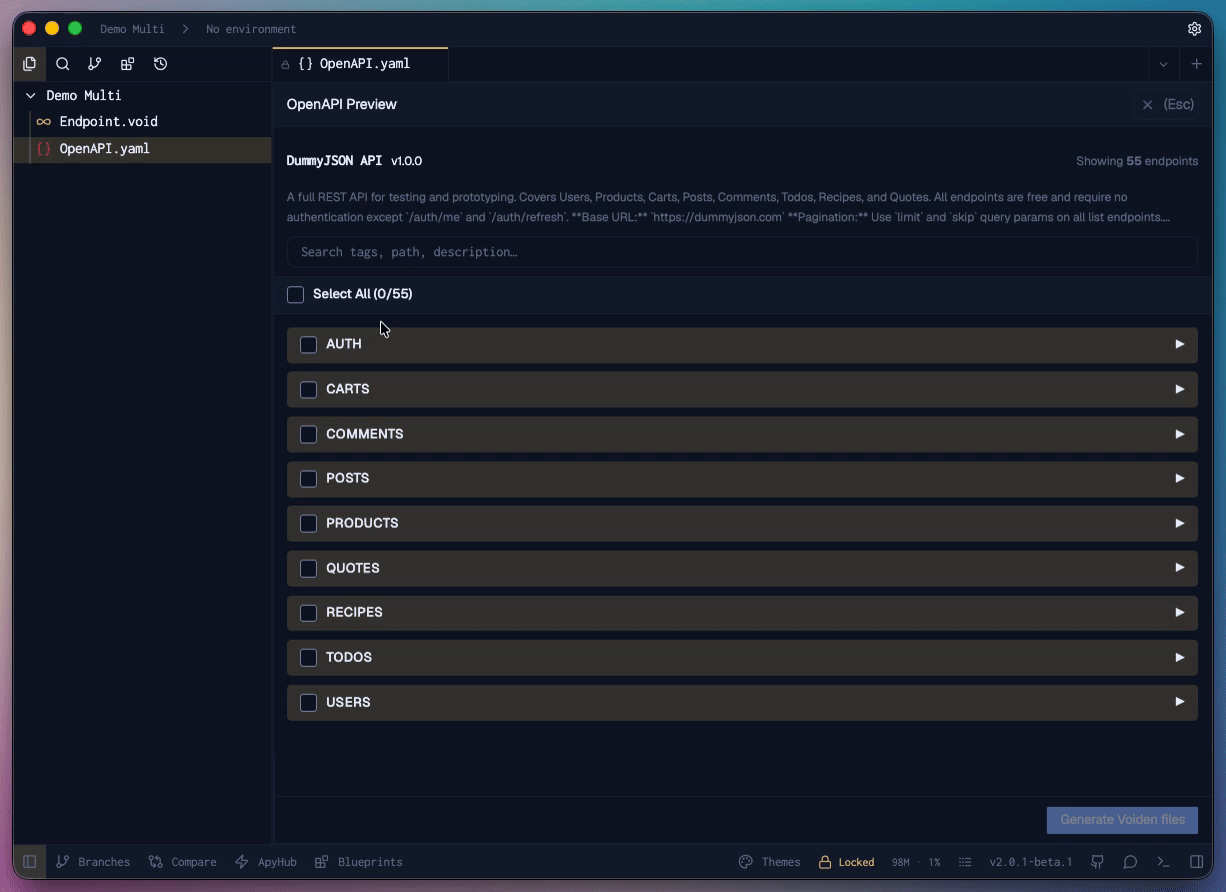Click the DummyJSON API title
1226x892 pixels.
click(334, 161)
